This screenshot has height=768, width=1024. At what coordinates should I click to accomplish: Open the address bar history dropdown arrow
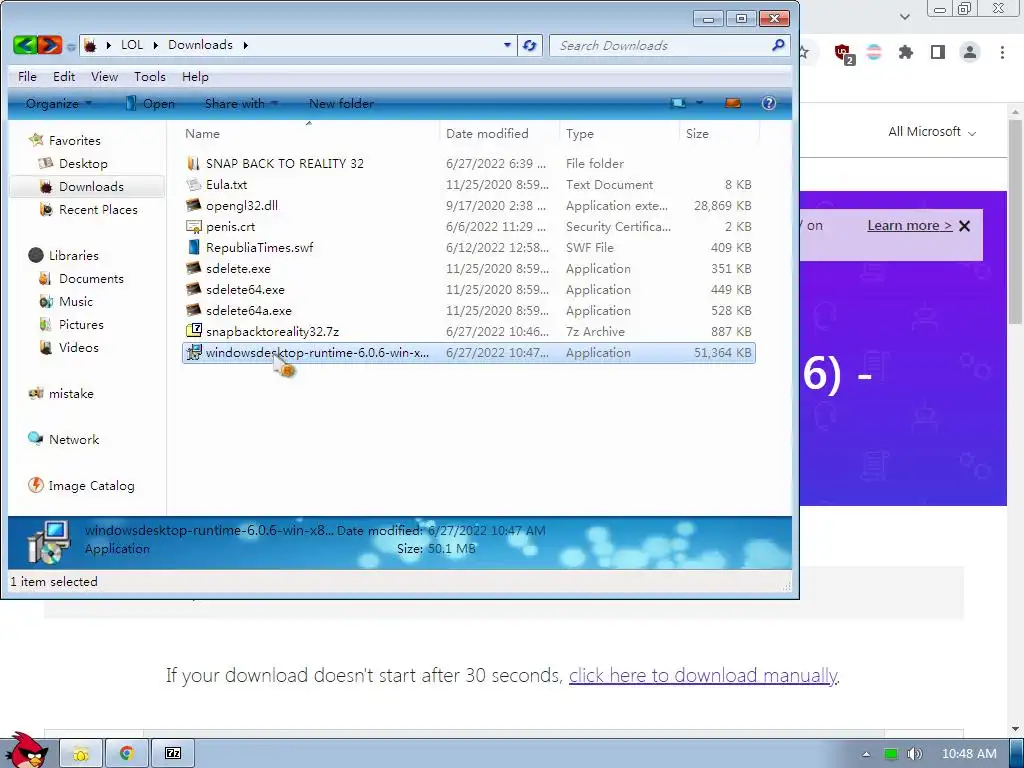pyautogui.click(x=507, y=45)
